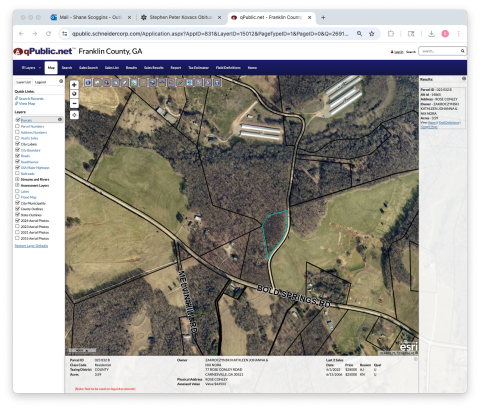Click the browser back arrow
The width and height of the screenshot is (480, 409).
click(21, 34)
